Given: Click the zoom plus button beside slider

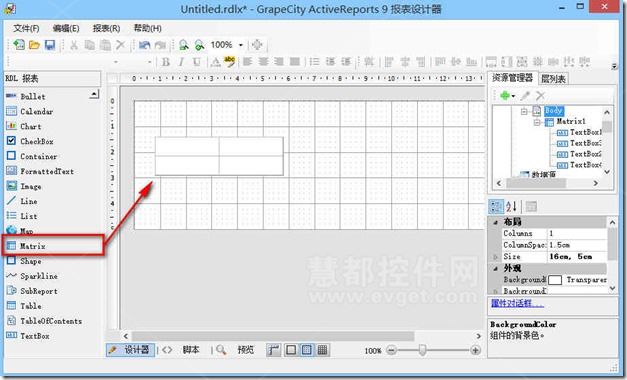Looking at the screenshot, I should 475,350.
